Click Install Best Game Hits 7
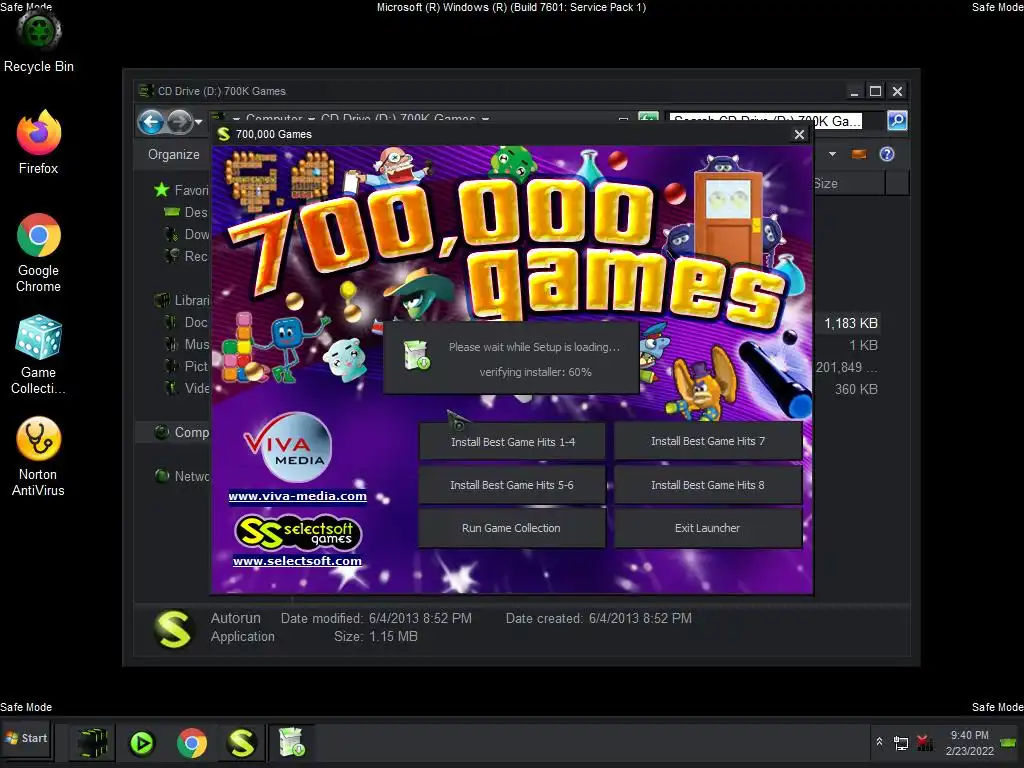The image size is (1024, 768). point(708,441)
